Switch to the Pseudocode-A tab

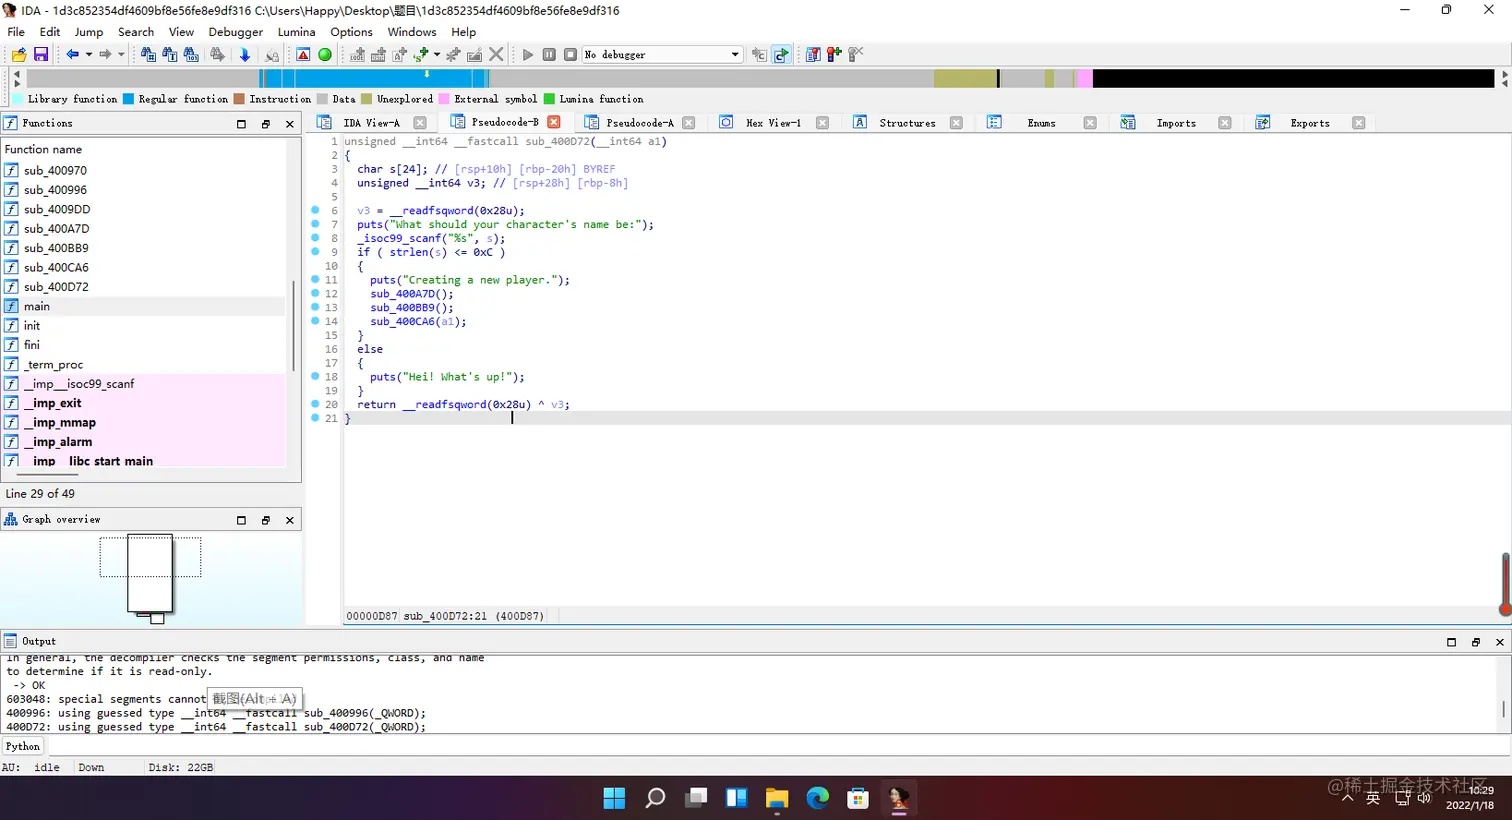click(x=640, y=123)
